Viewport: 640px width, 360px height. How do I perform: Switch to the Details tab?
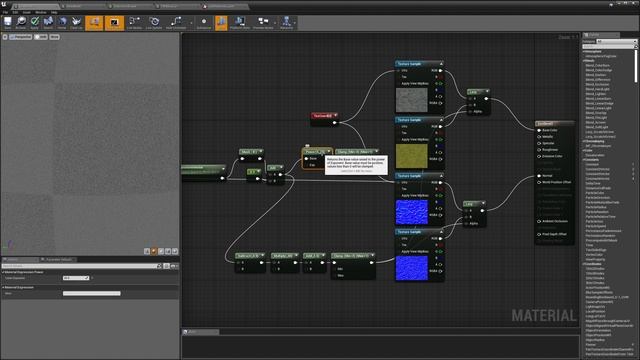coord(20,260)
